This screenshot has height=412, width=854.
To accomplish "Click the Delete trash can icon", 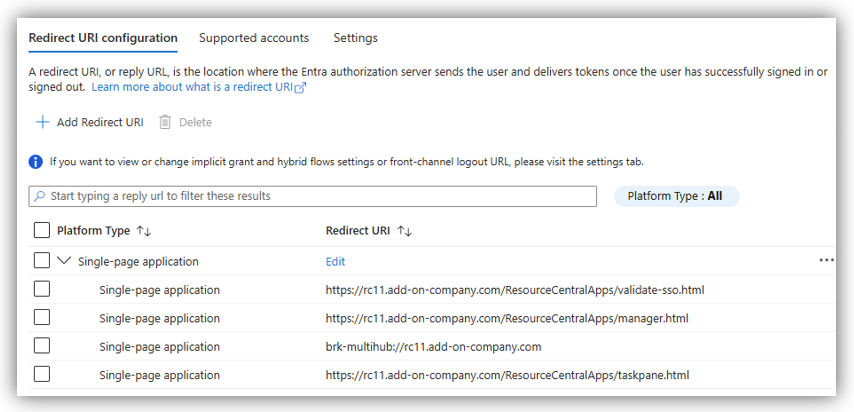I will [165, 122].
